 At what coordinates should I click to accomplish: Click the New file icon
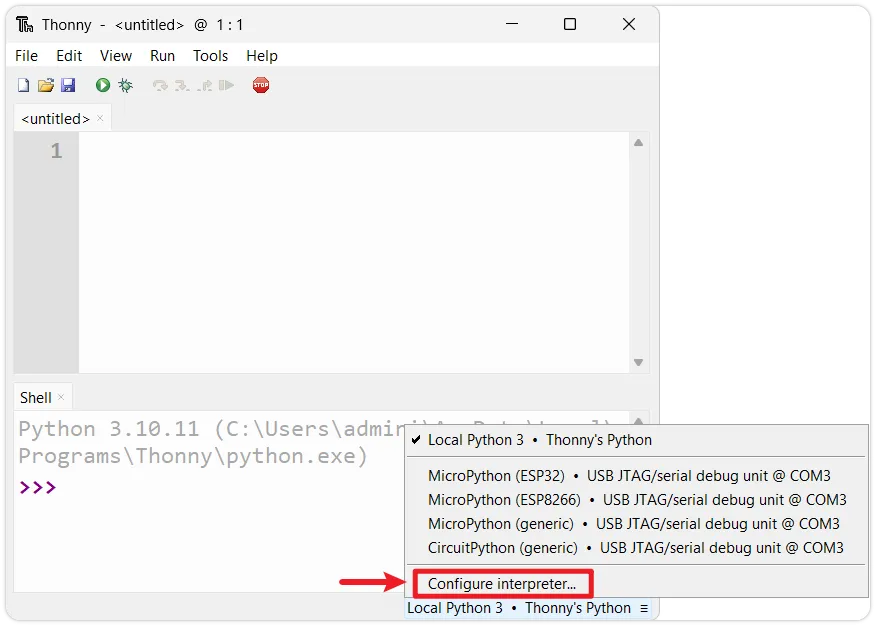pyautogui.click(x=23, y=86)
